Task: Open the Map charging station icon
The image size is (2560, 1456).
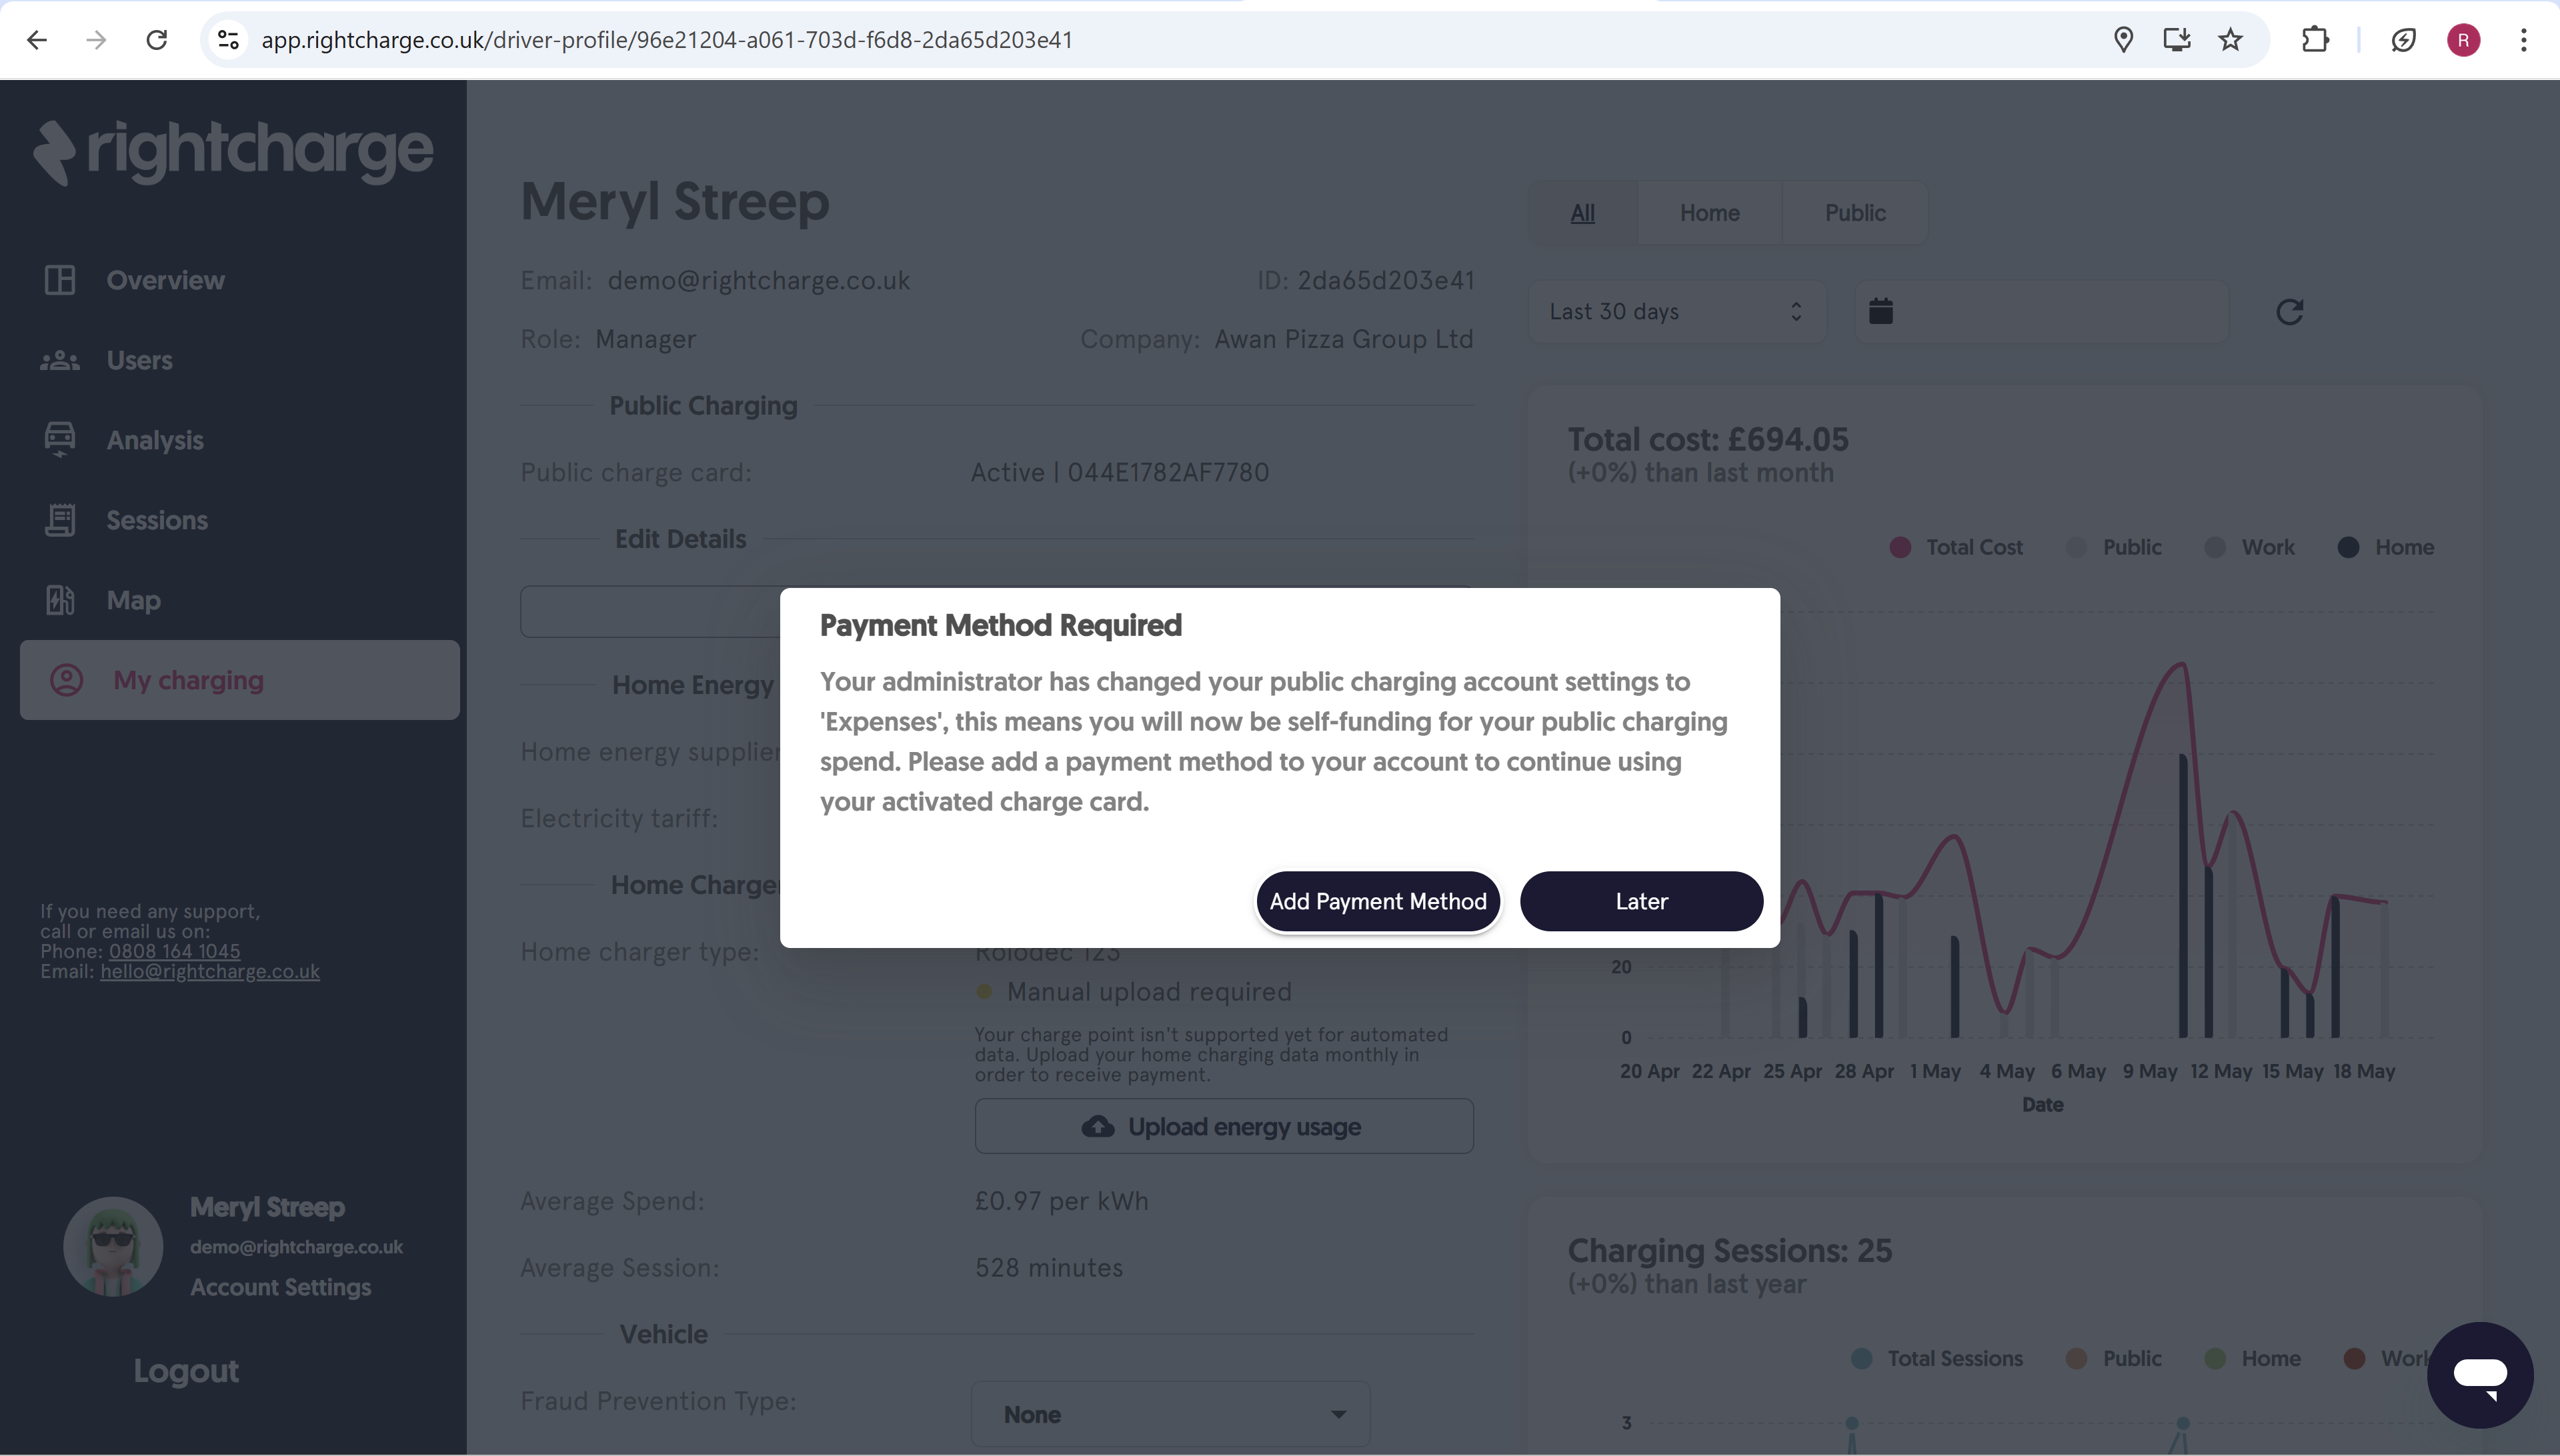Action: click(60, 600)
